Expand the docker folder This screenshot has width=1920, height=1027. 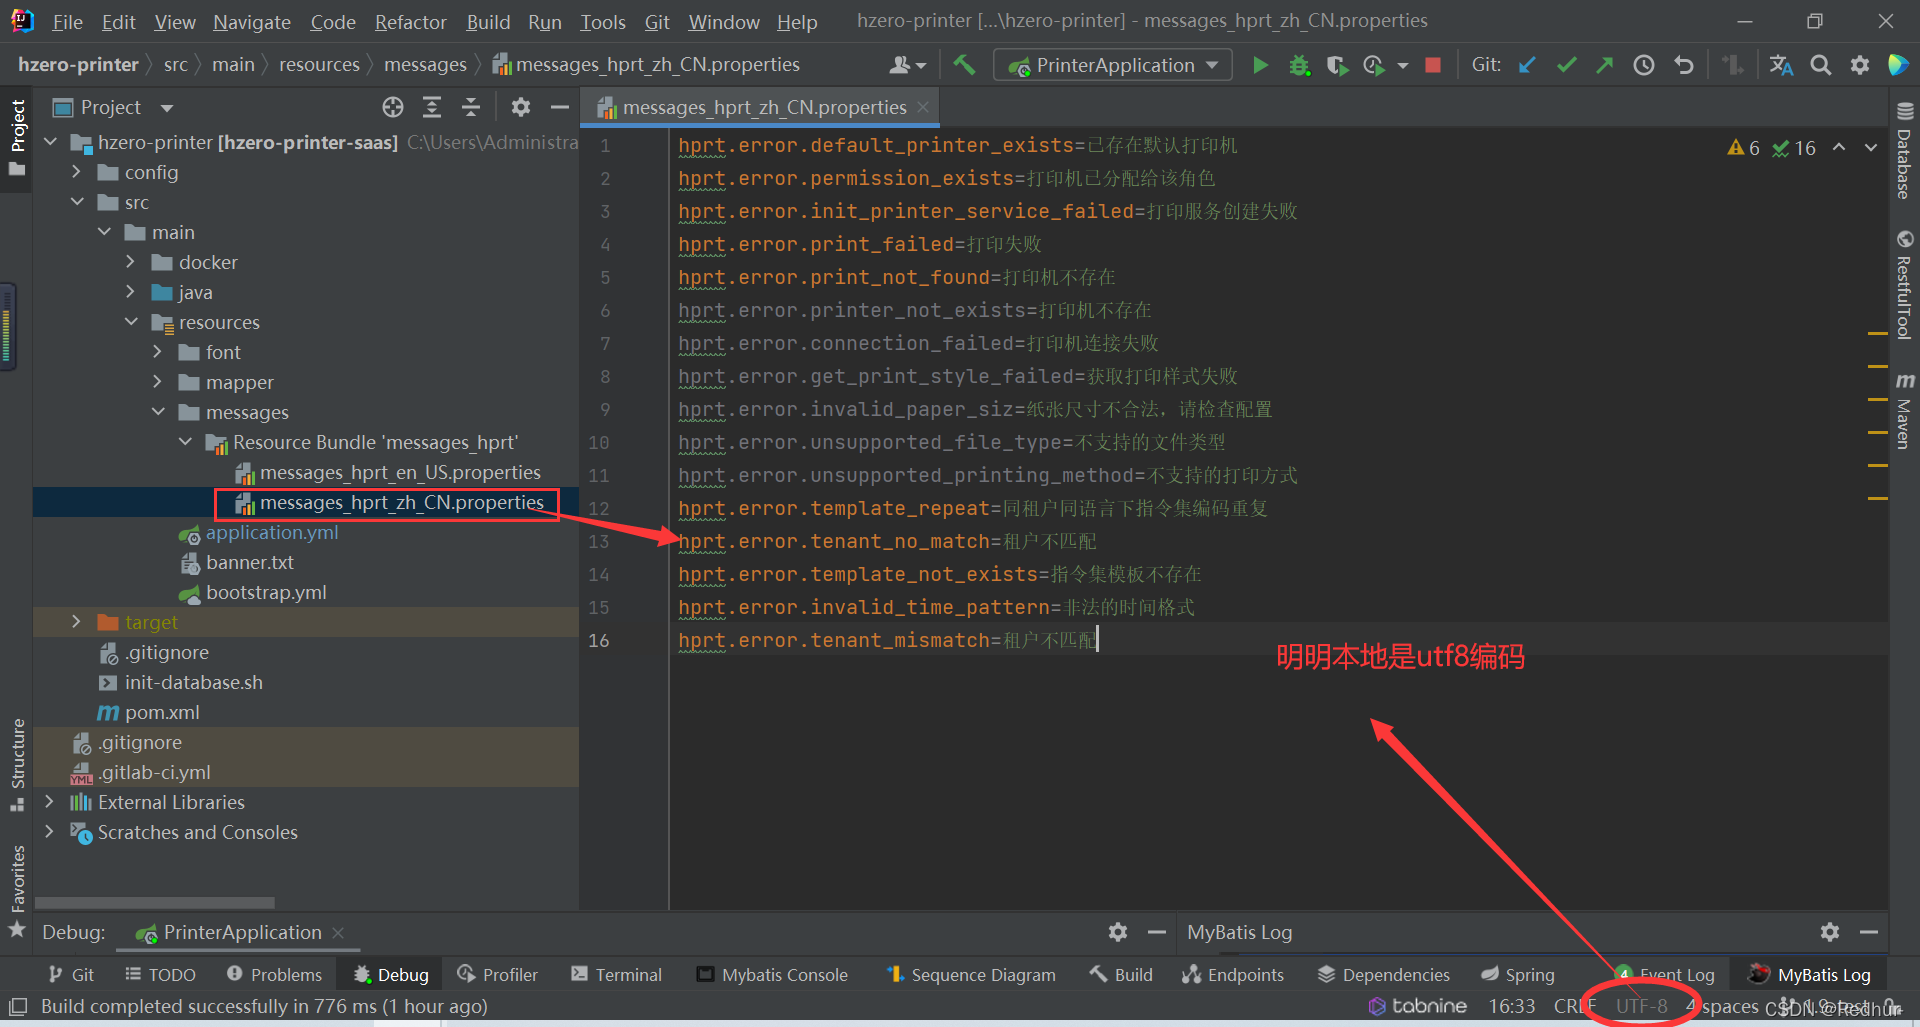tap(131, 262)
